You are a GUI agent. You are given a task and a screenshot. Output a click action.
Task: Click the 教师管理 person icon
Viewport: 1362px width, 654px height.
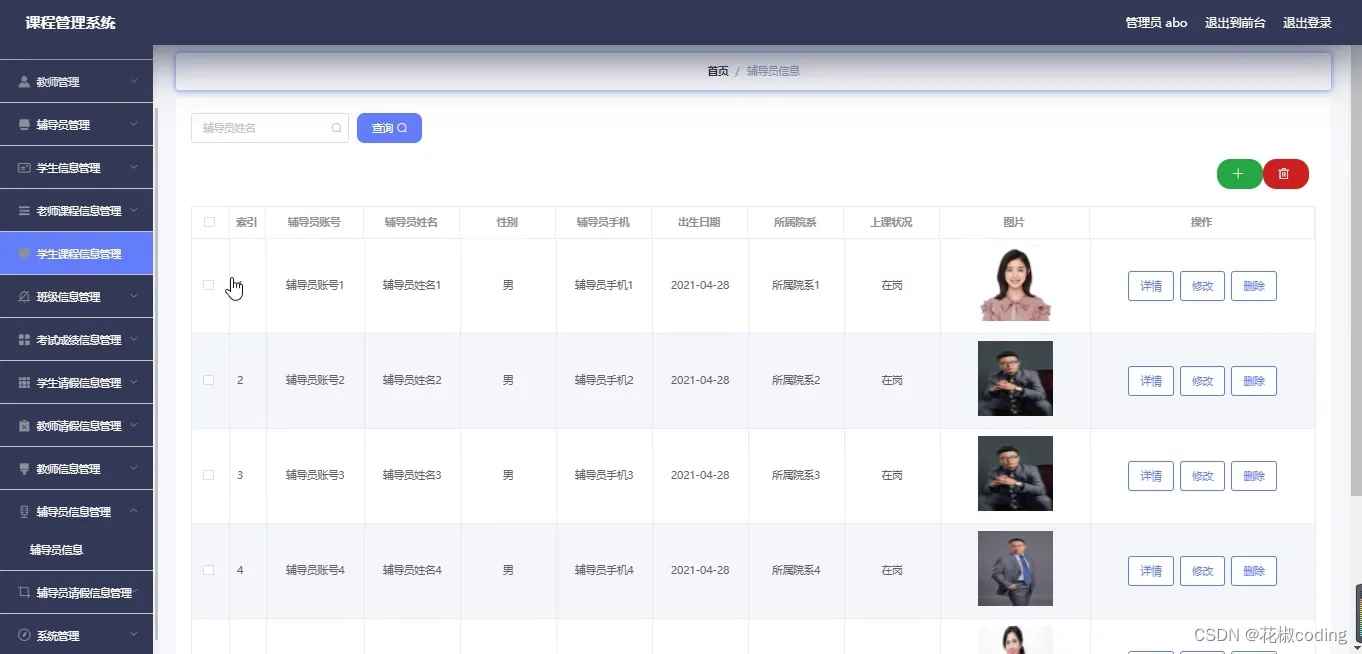click(x=24, y=82)
